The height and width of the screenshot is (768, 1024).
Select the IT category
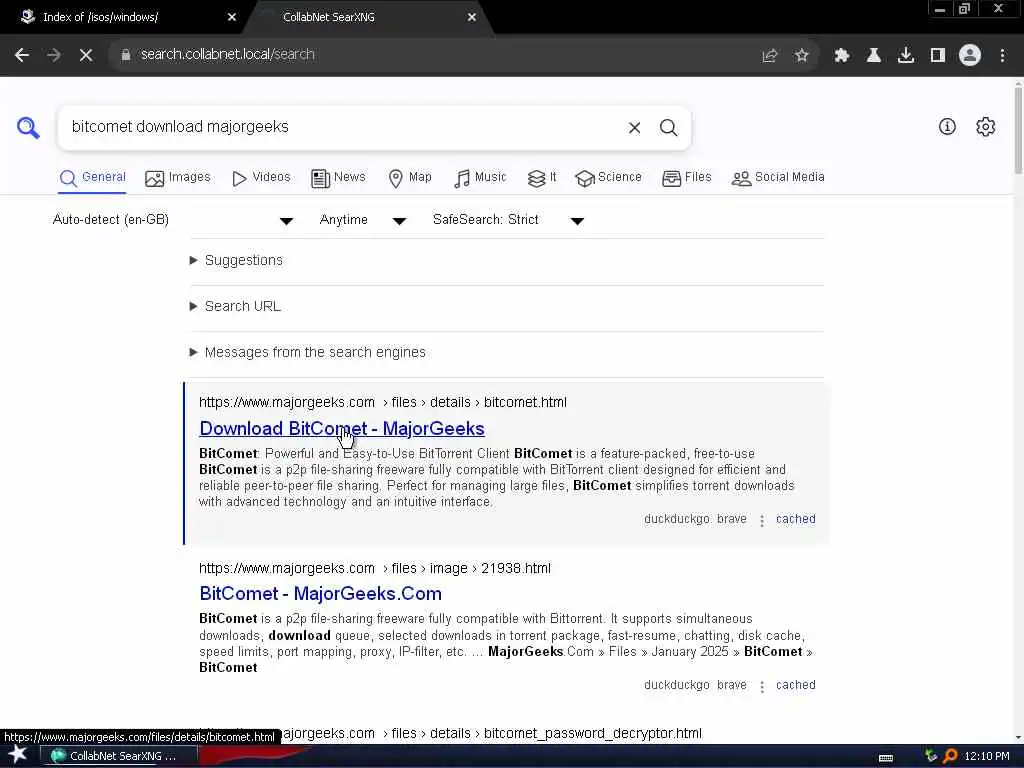[x=542, y=178]
